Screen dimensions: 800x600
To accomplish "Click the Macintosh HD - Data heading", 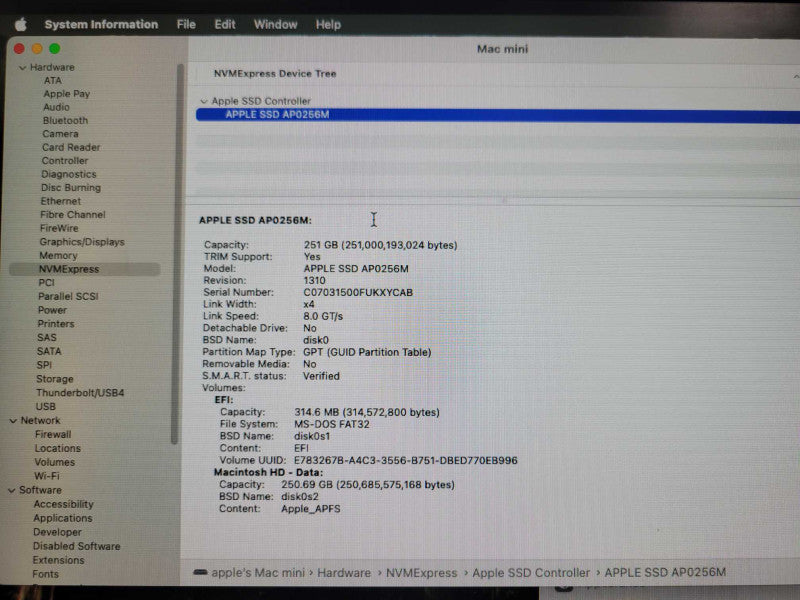I will [268, 472].
